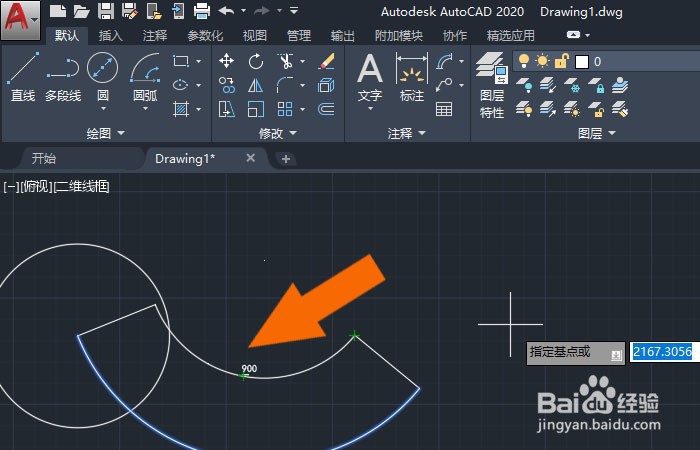Select the Circle (圆) tool
The height and width of the screenshot is (450, 700).
point(103,77)
